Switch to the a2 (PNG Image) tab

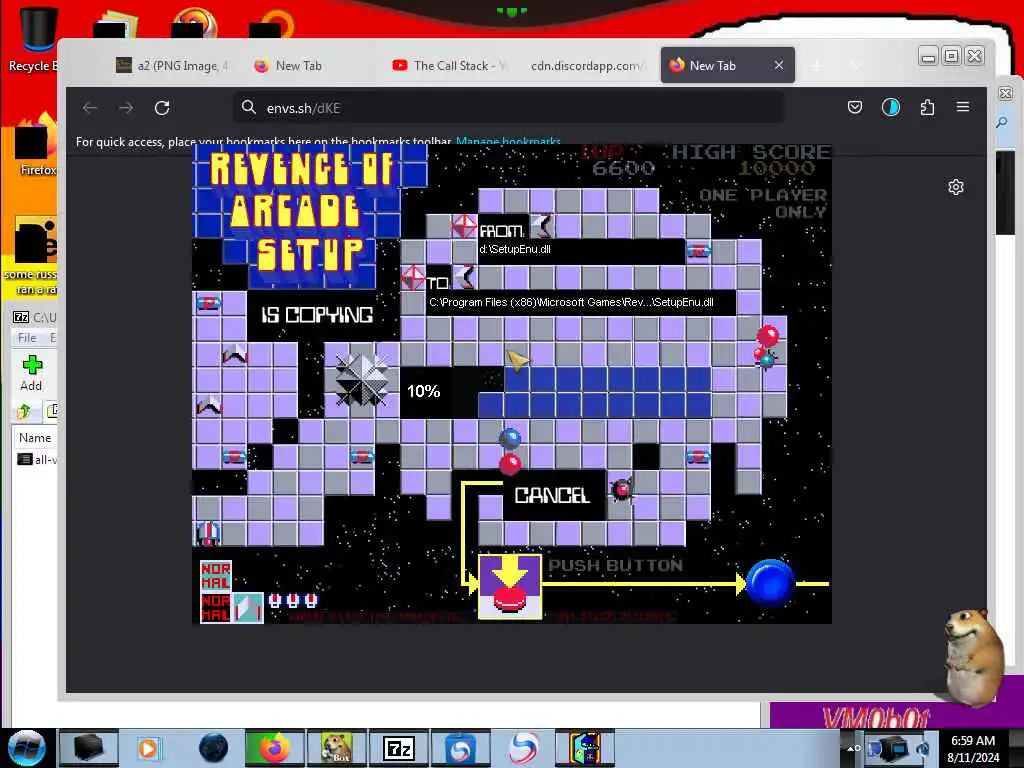click(173, 65)
